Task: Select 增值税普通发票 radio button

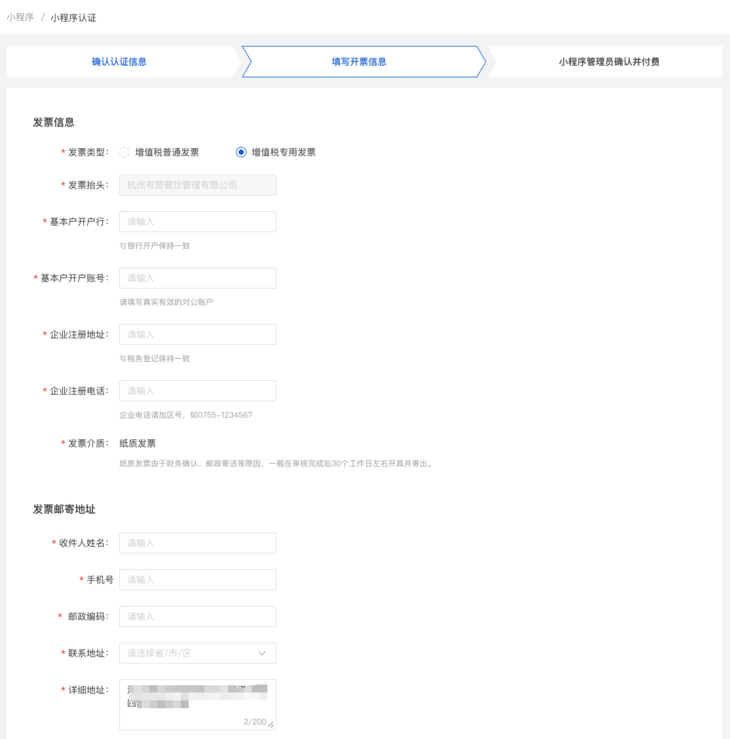Action: pyautogui.click(x=124, y=152)
